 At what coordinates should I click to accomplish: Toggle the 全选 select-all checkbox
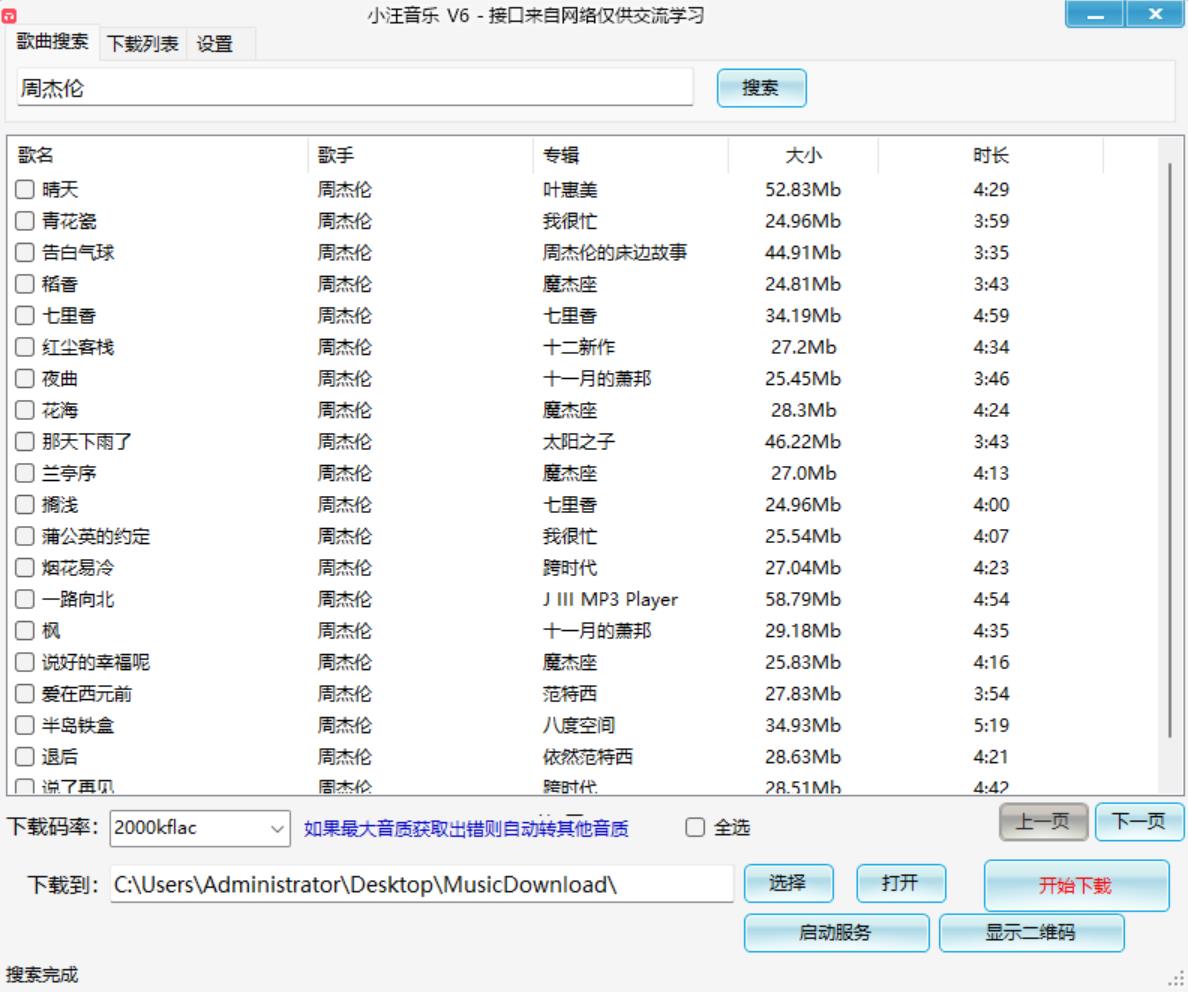(695, 827)
